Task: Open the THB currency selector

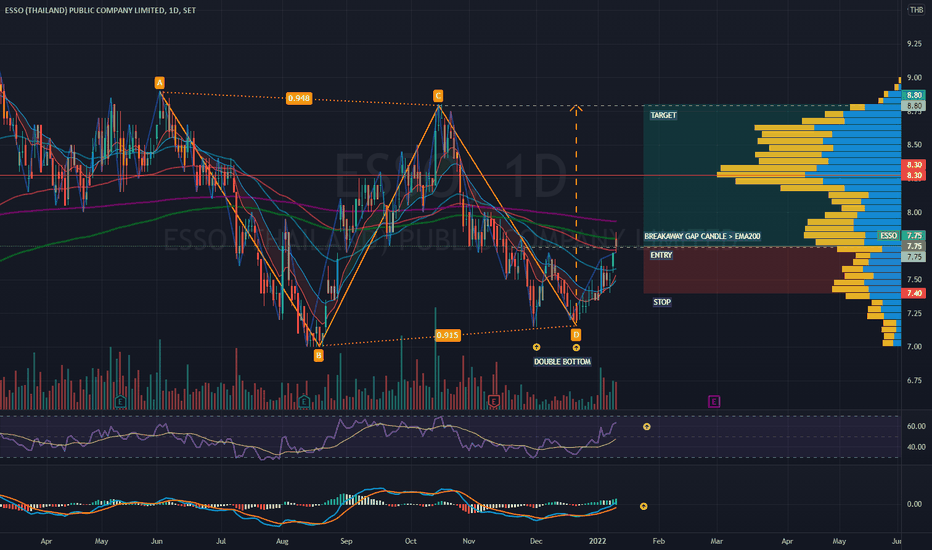Action: coord(917,10)
